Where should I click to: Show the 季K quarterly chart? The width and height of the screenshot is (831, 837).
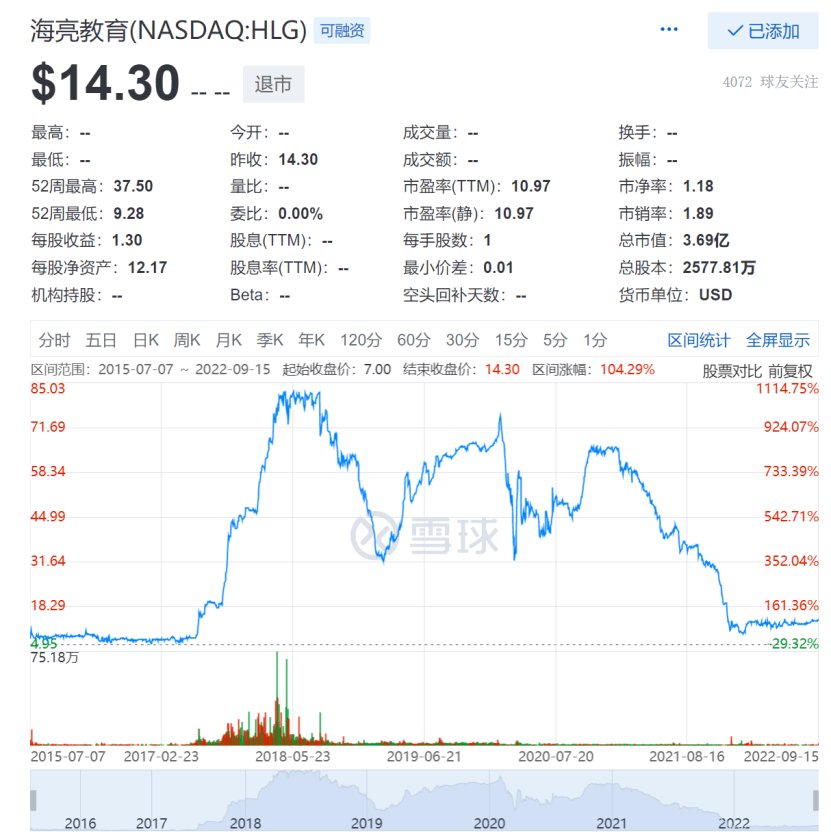tap(270, 340)
